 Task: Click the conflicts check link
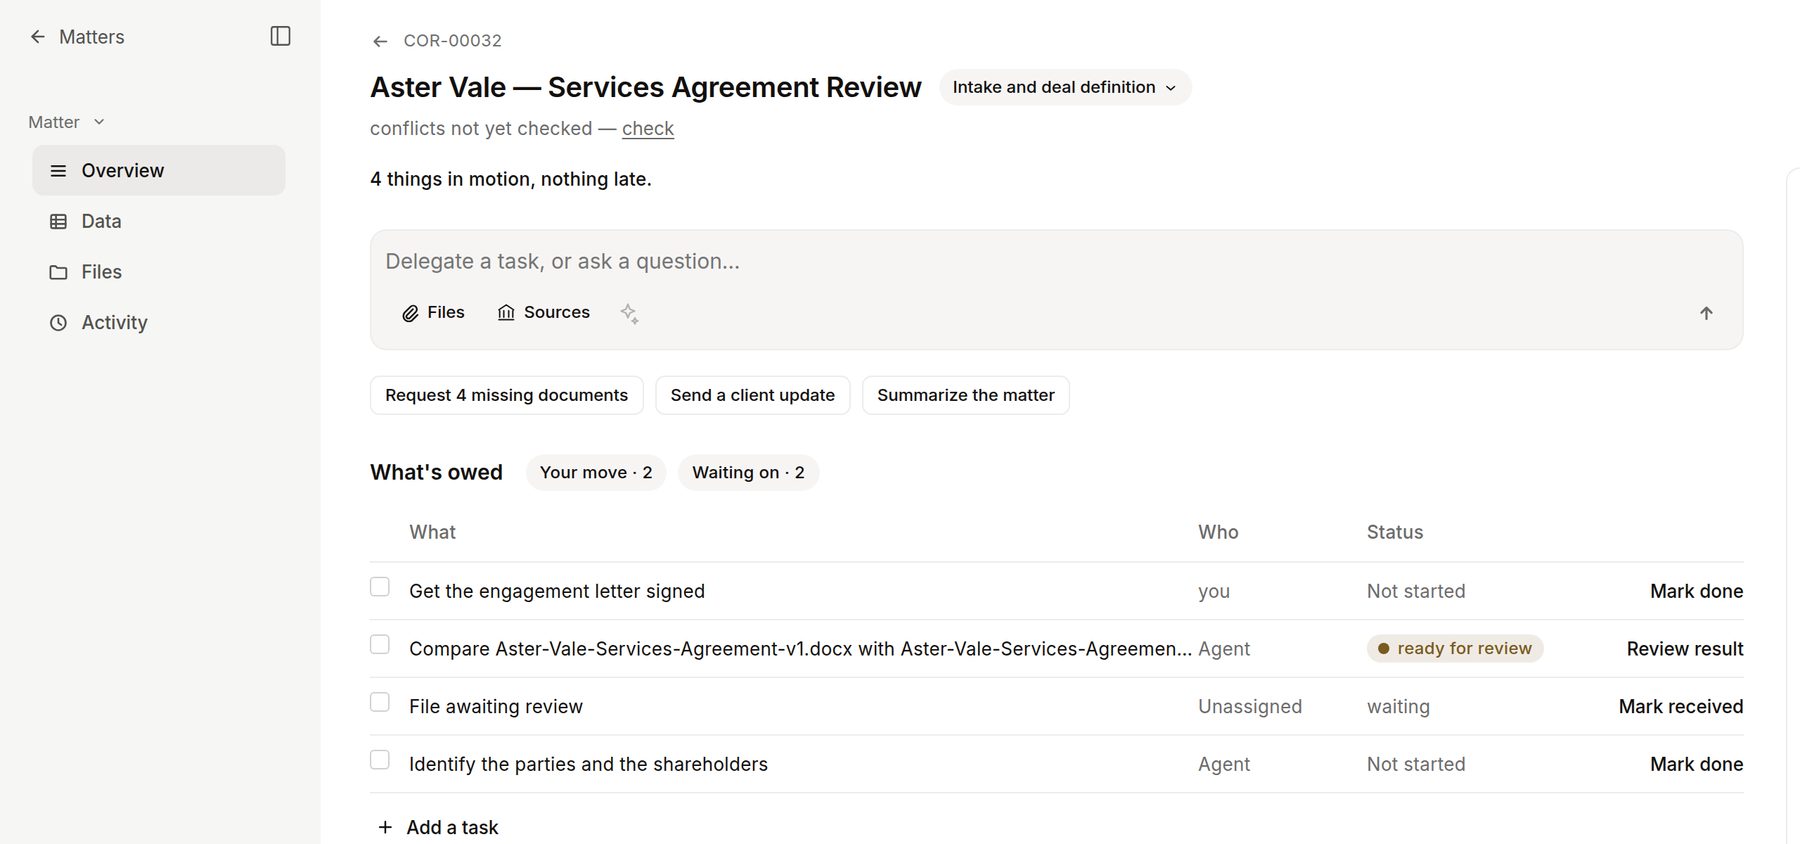[648, 129]
